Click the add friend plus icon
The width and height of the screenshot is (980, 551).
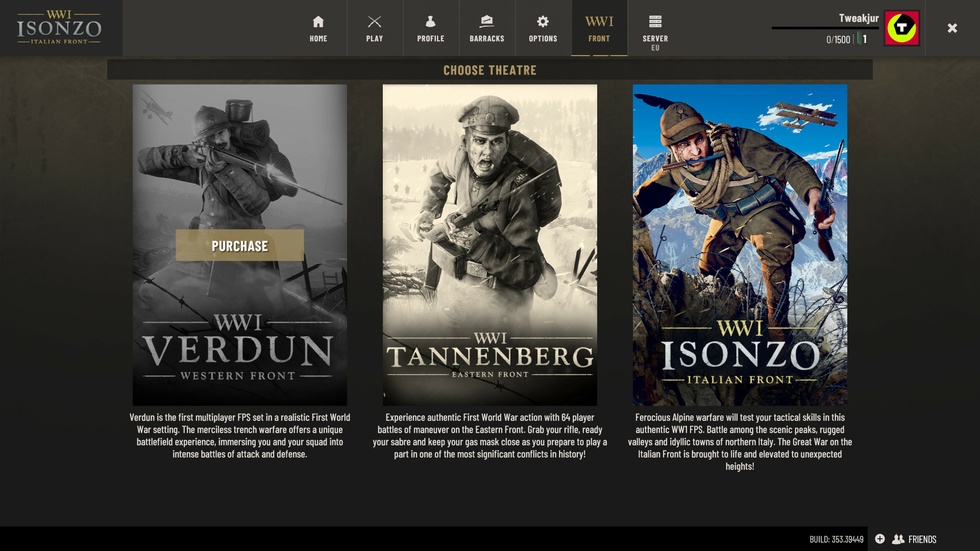pos(879,539)
